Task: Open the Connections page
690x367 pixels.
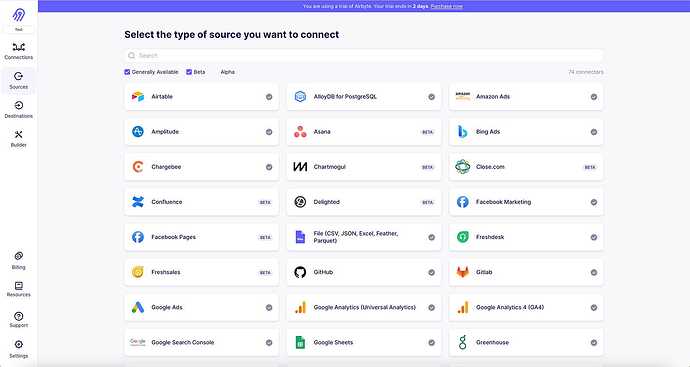Action: (18, 51)
